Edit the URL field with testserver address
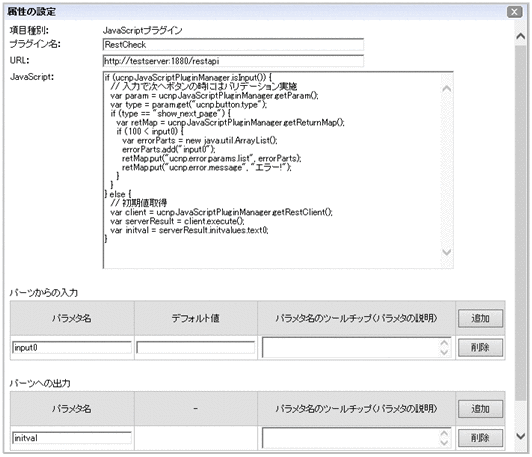Viewport: 532px width, 457px height. (233, 61)
